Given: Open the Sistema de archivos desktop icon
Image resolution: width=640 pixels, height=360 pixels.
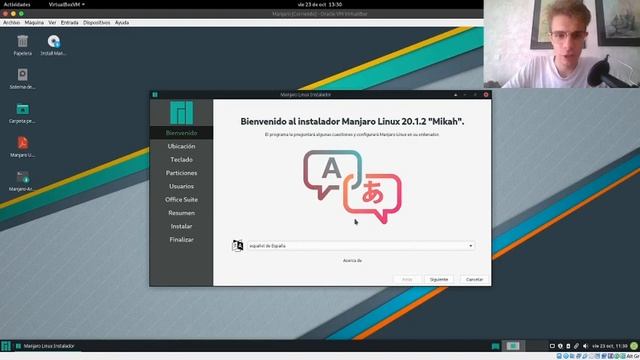Looking at the screenshot, I should pos(22,75).
